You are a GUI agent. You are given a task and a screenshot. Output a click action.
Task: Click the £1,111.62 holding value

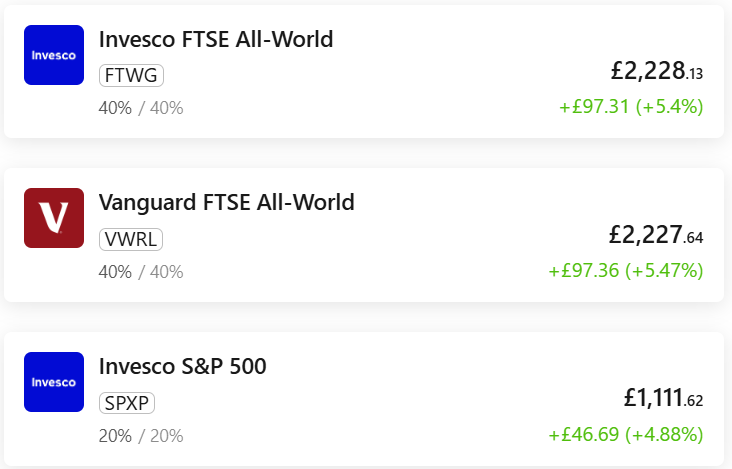pyautogui.click(x=663, y=398)
